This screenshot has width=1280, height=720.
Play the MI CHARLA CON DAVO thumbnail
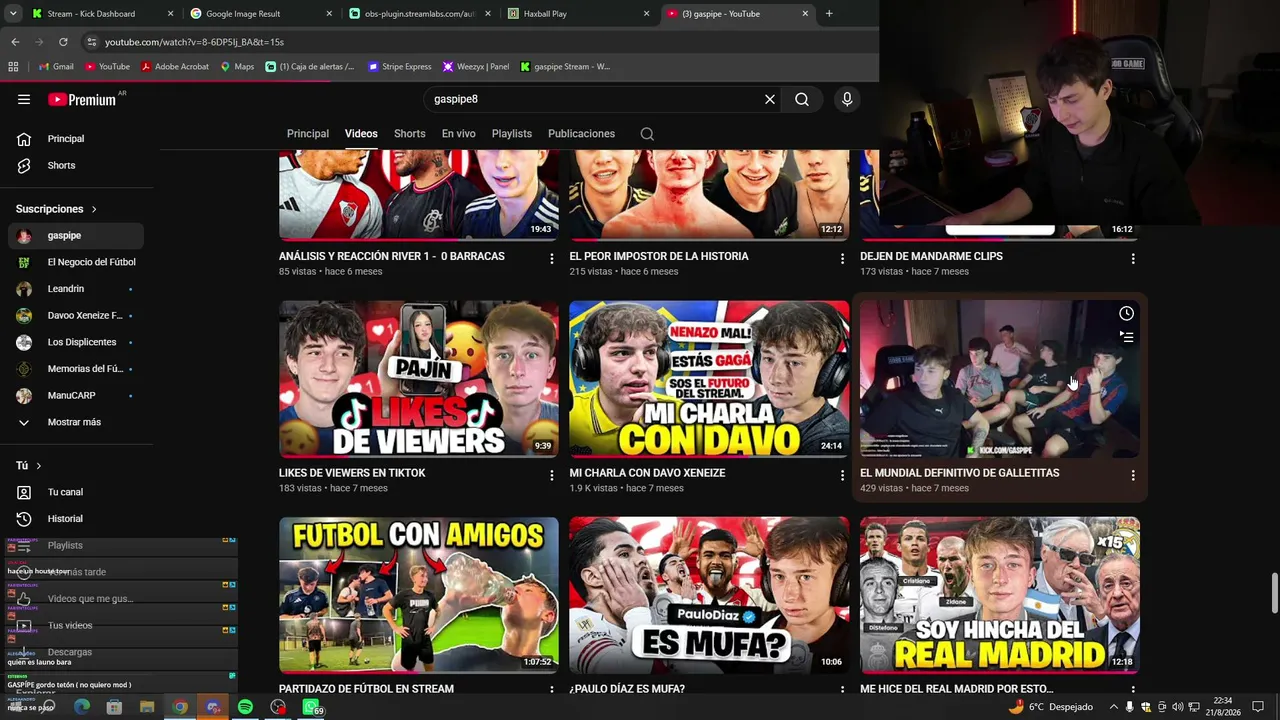coord(709,379)
